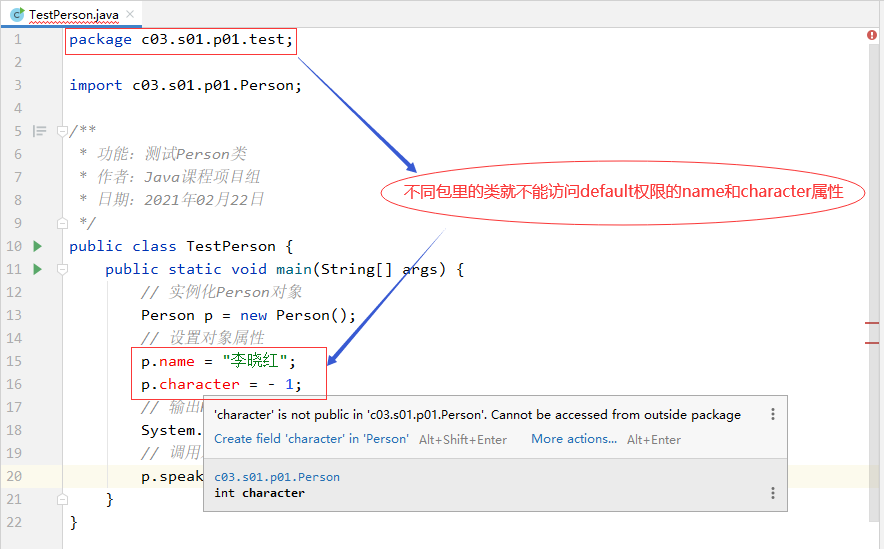
Task: Select the TestPerson.java editor tab
Action: [x=72, y=14]
